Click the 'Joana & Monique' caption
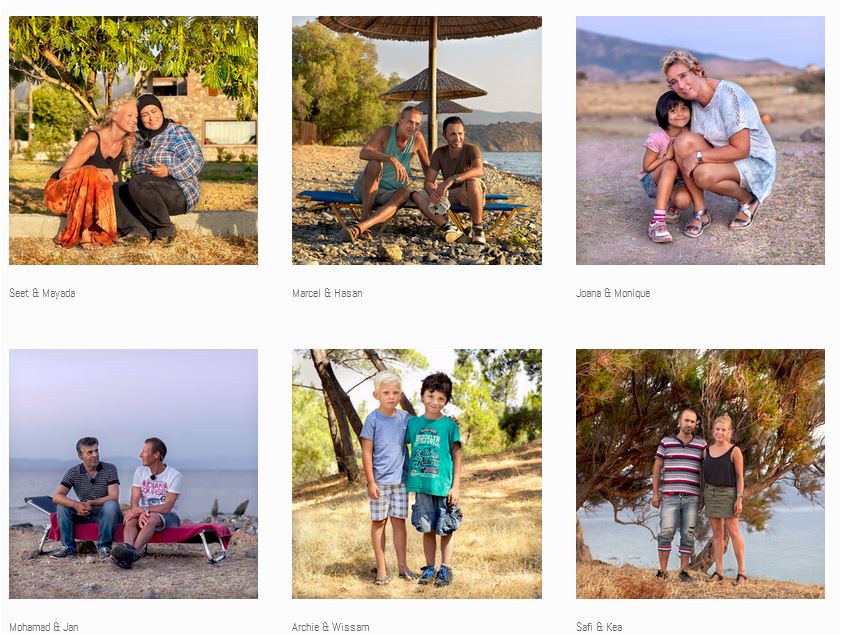This screenshot has width=841, height=635. coord(613,293)
